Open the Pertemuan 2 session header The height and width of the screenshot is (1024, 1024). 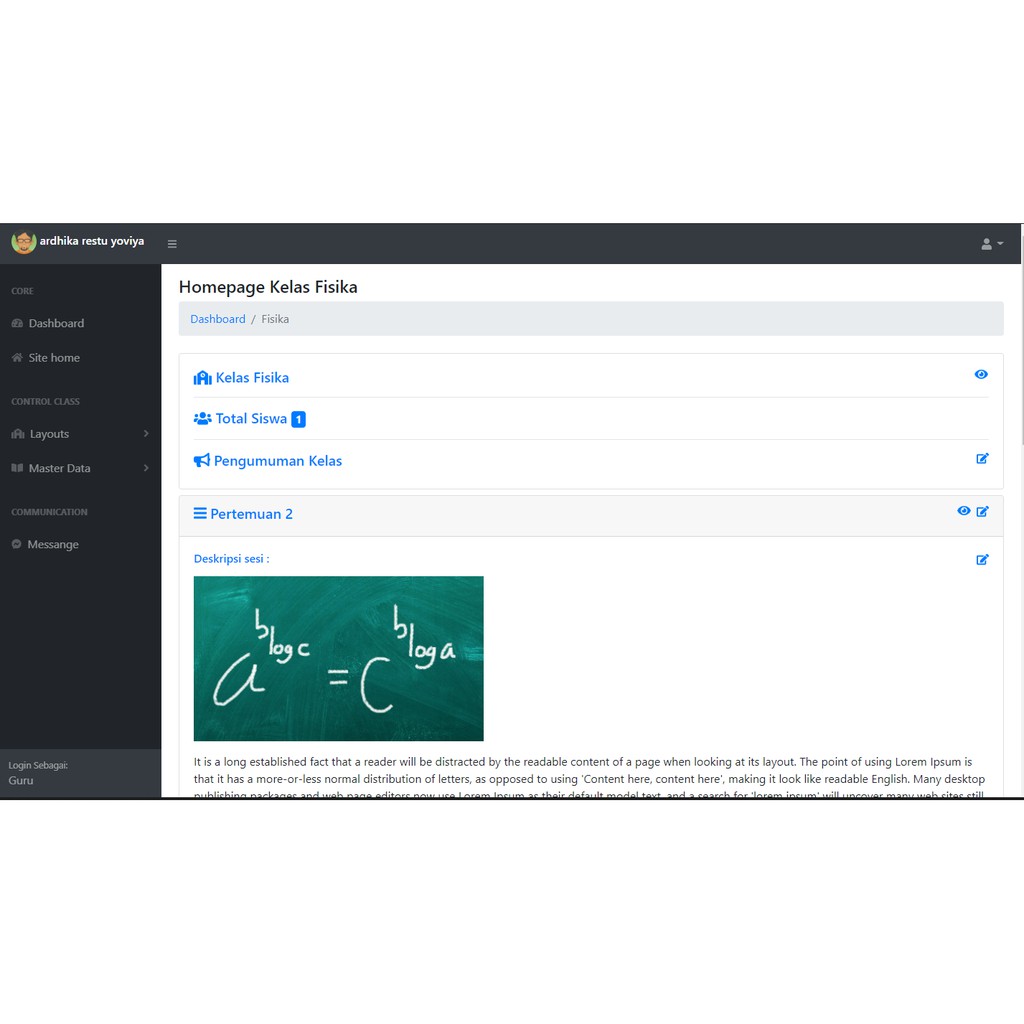(x=251, y=514)
